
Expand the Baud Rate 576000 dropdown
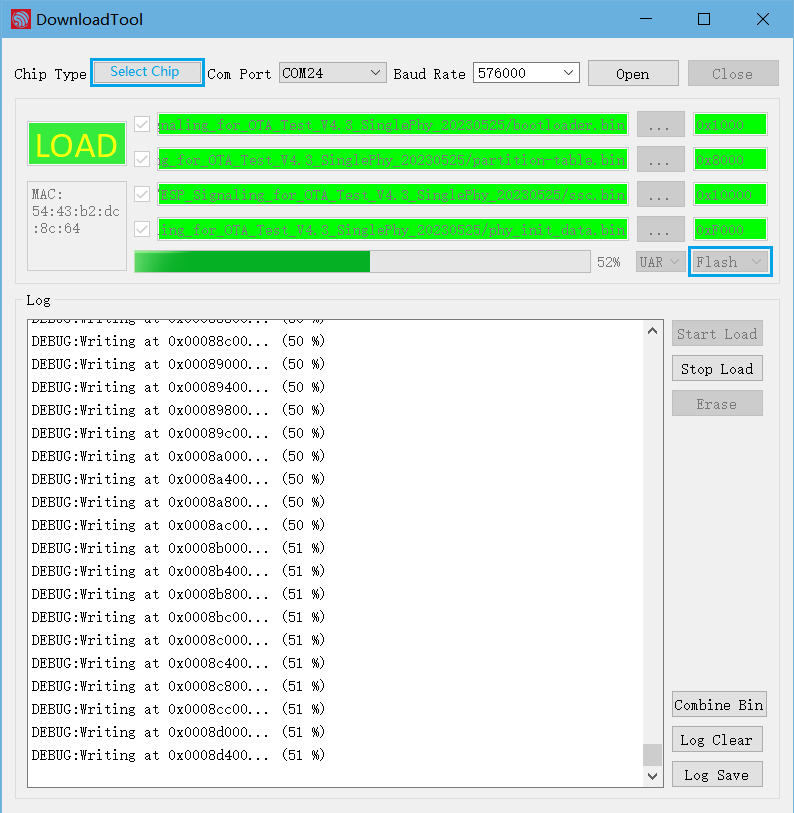tap(526, 73)
